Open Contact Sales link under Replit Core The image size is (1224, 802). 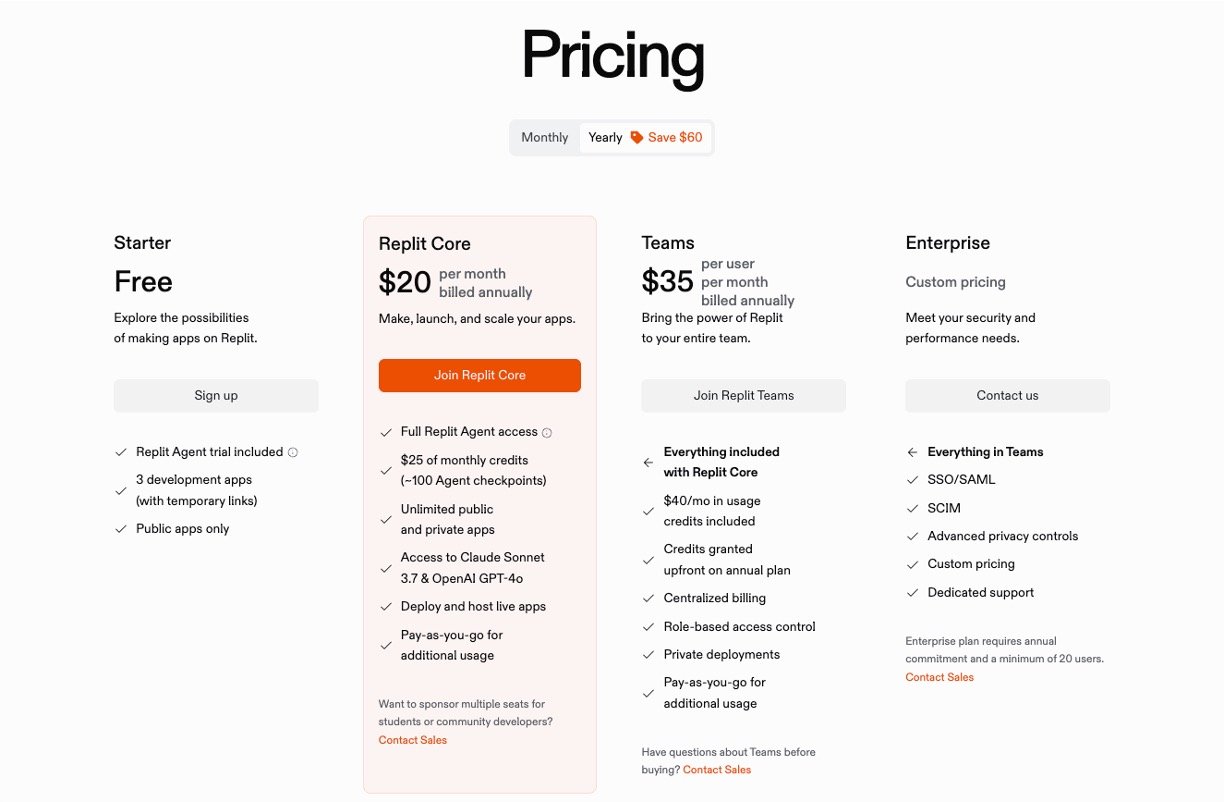click(412, 740)
